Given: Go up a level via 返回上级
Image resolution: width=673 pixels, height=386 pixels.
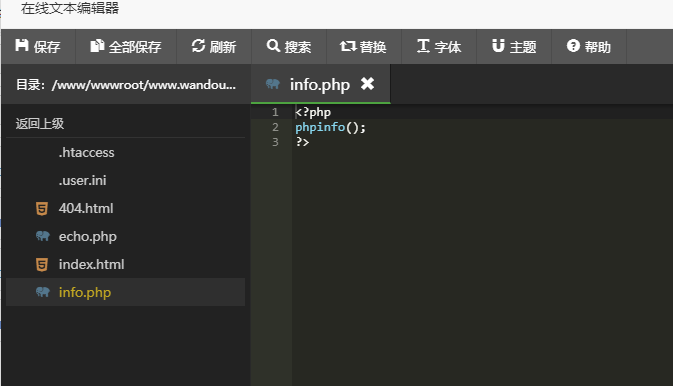Looking at the screenshot, I should click(x=40, y=124).
